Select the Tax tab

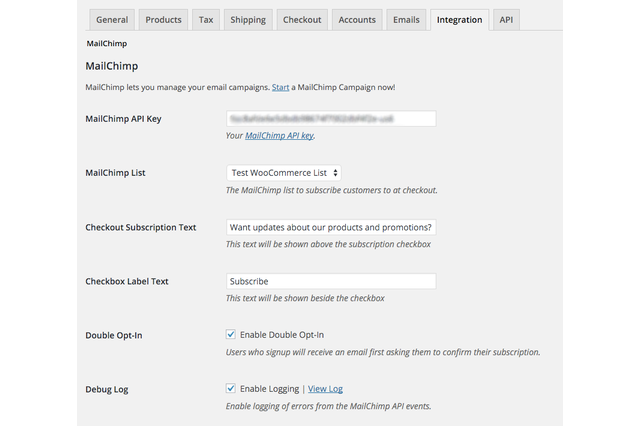coord(206,20)
